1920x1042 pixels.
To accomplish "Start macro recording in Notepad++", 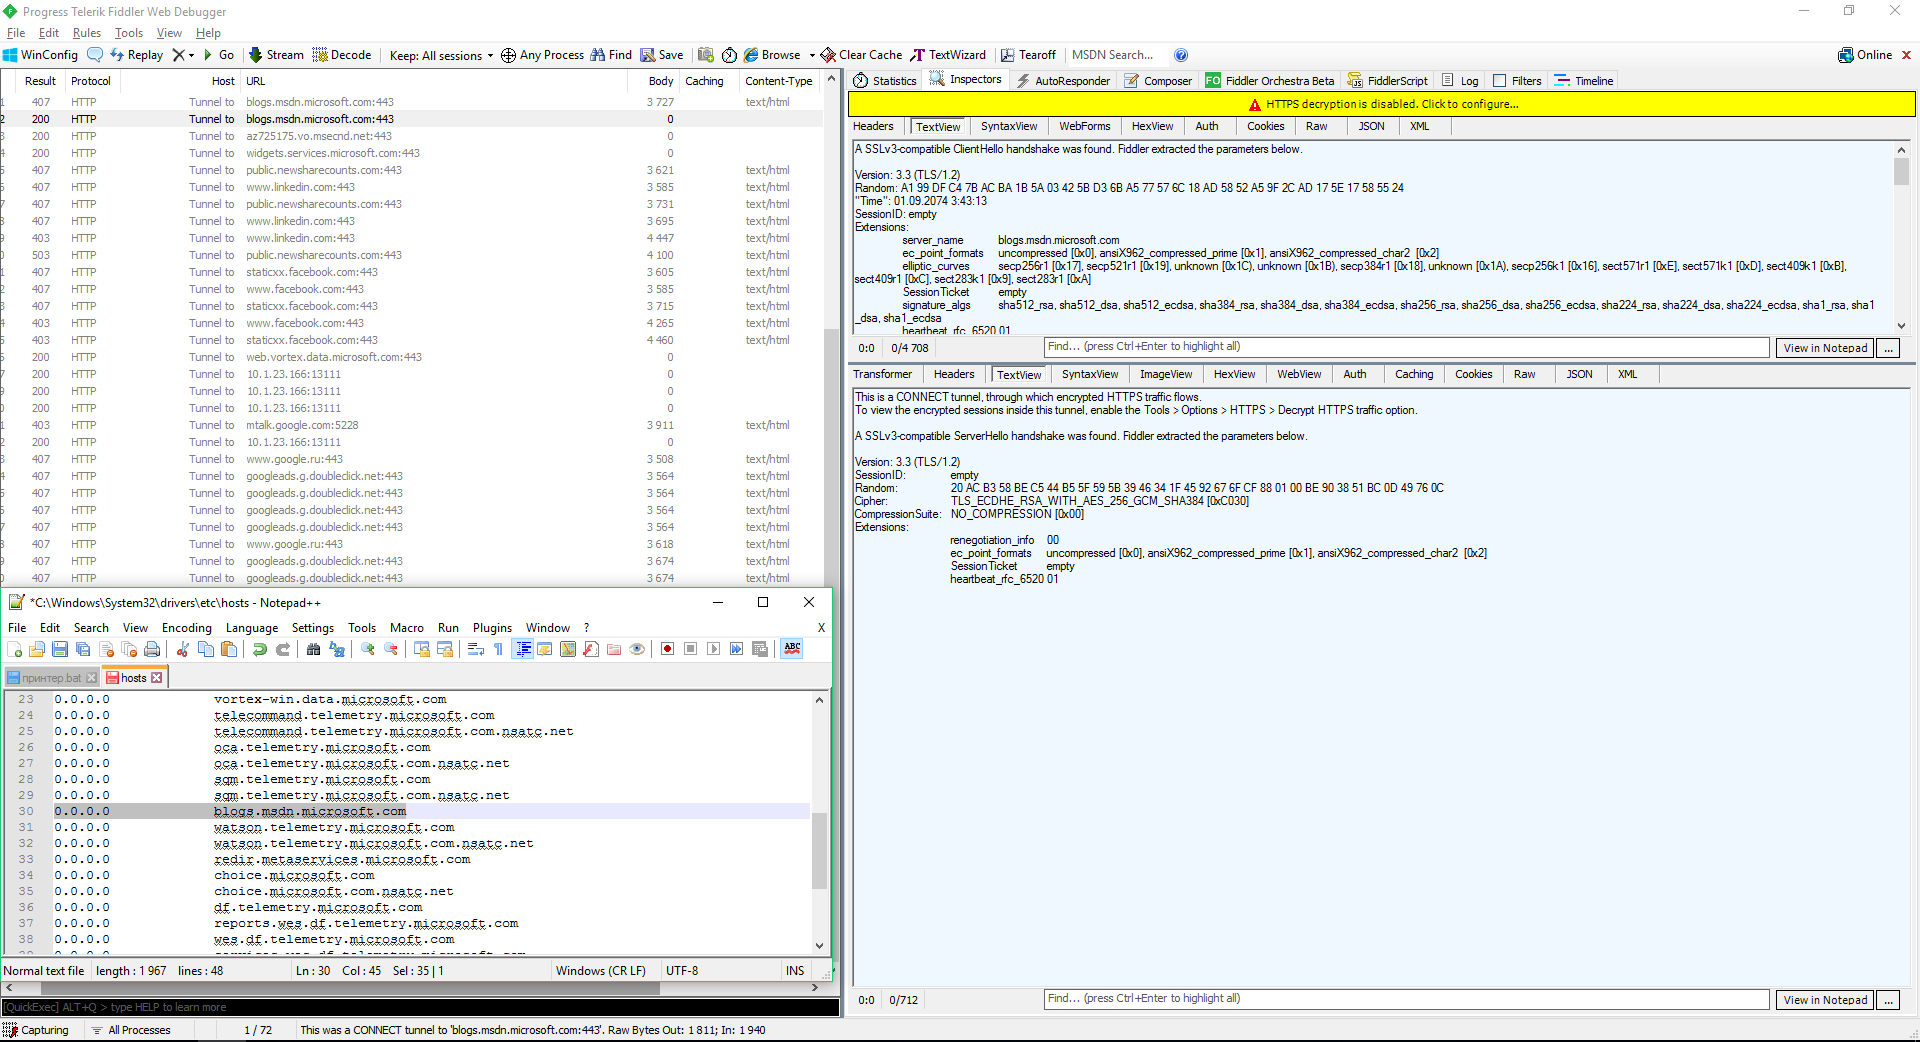I will coord(667,649).
